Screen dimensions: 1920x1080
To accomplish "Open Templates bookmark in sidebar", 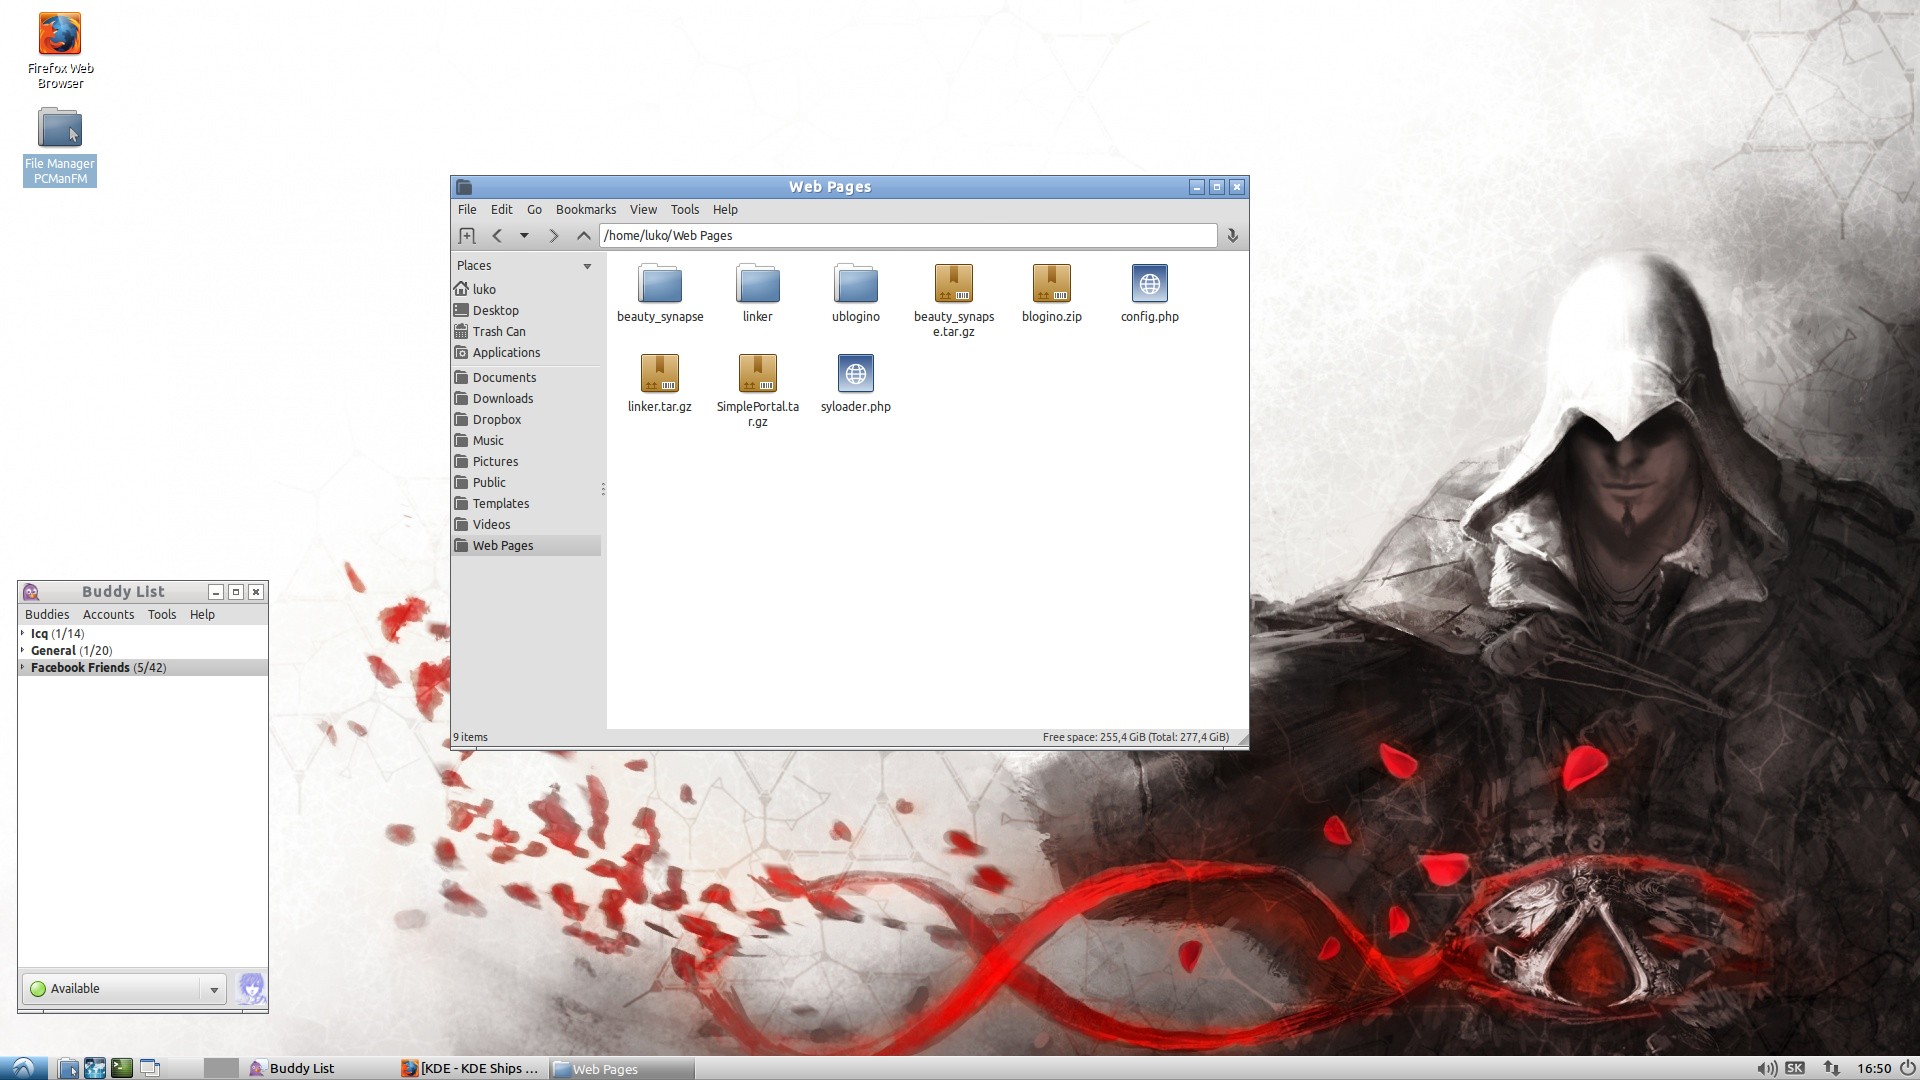I will point(526,503).
